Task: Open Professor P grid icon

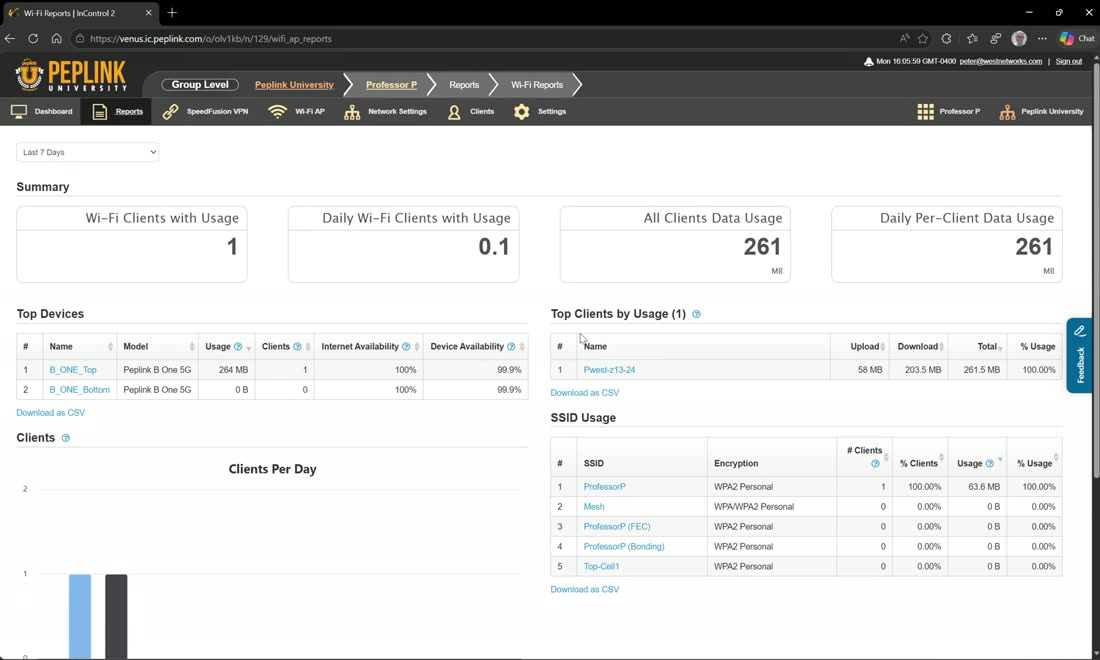Action: tap(925, 112)
